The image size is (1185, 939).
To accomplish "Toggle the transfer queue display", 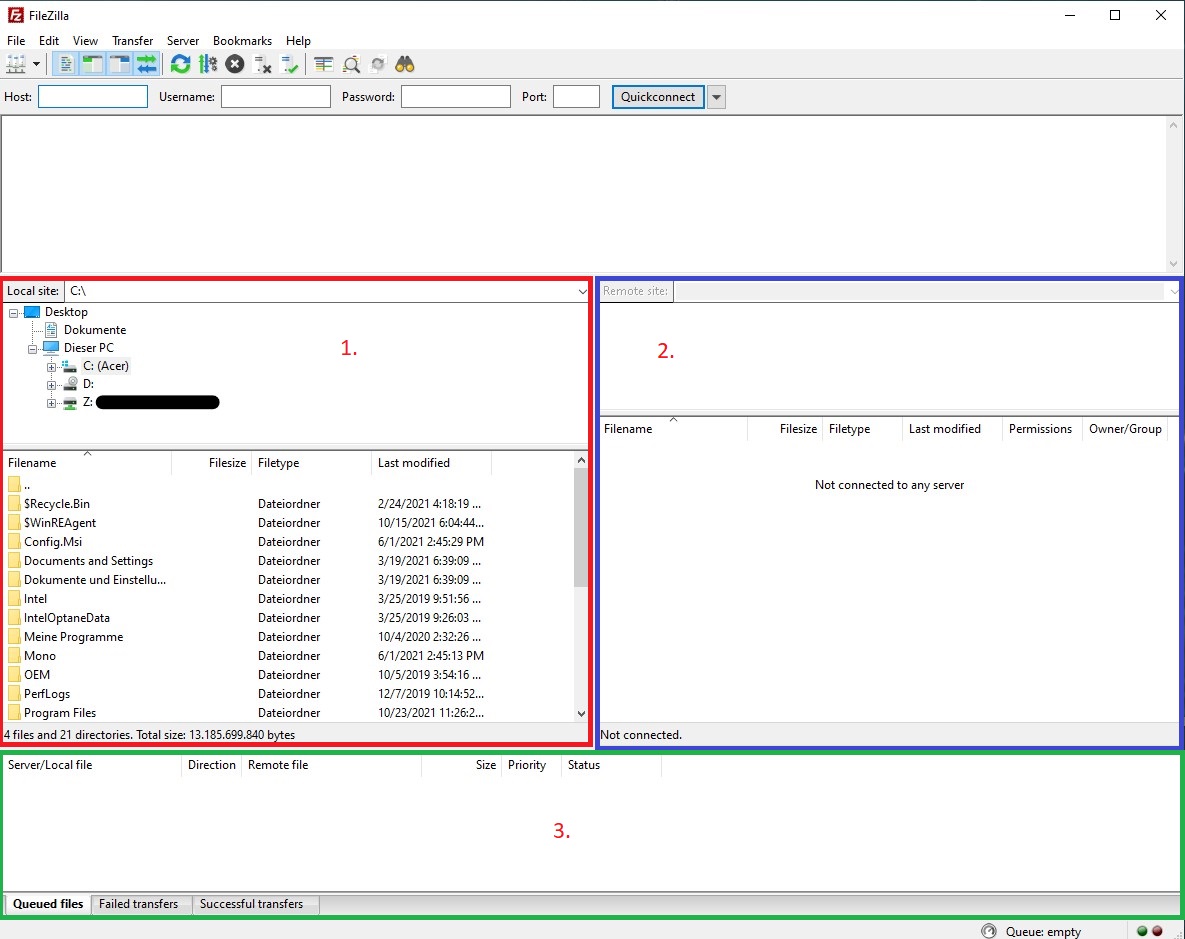I will (x=147, y=64).
